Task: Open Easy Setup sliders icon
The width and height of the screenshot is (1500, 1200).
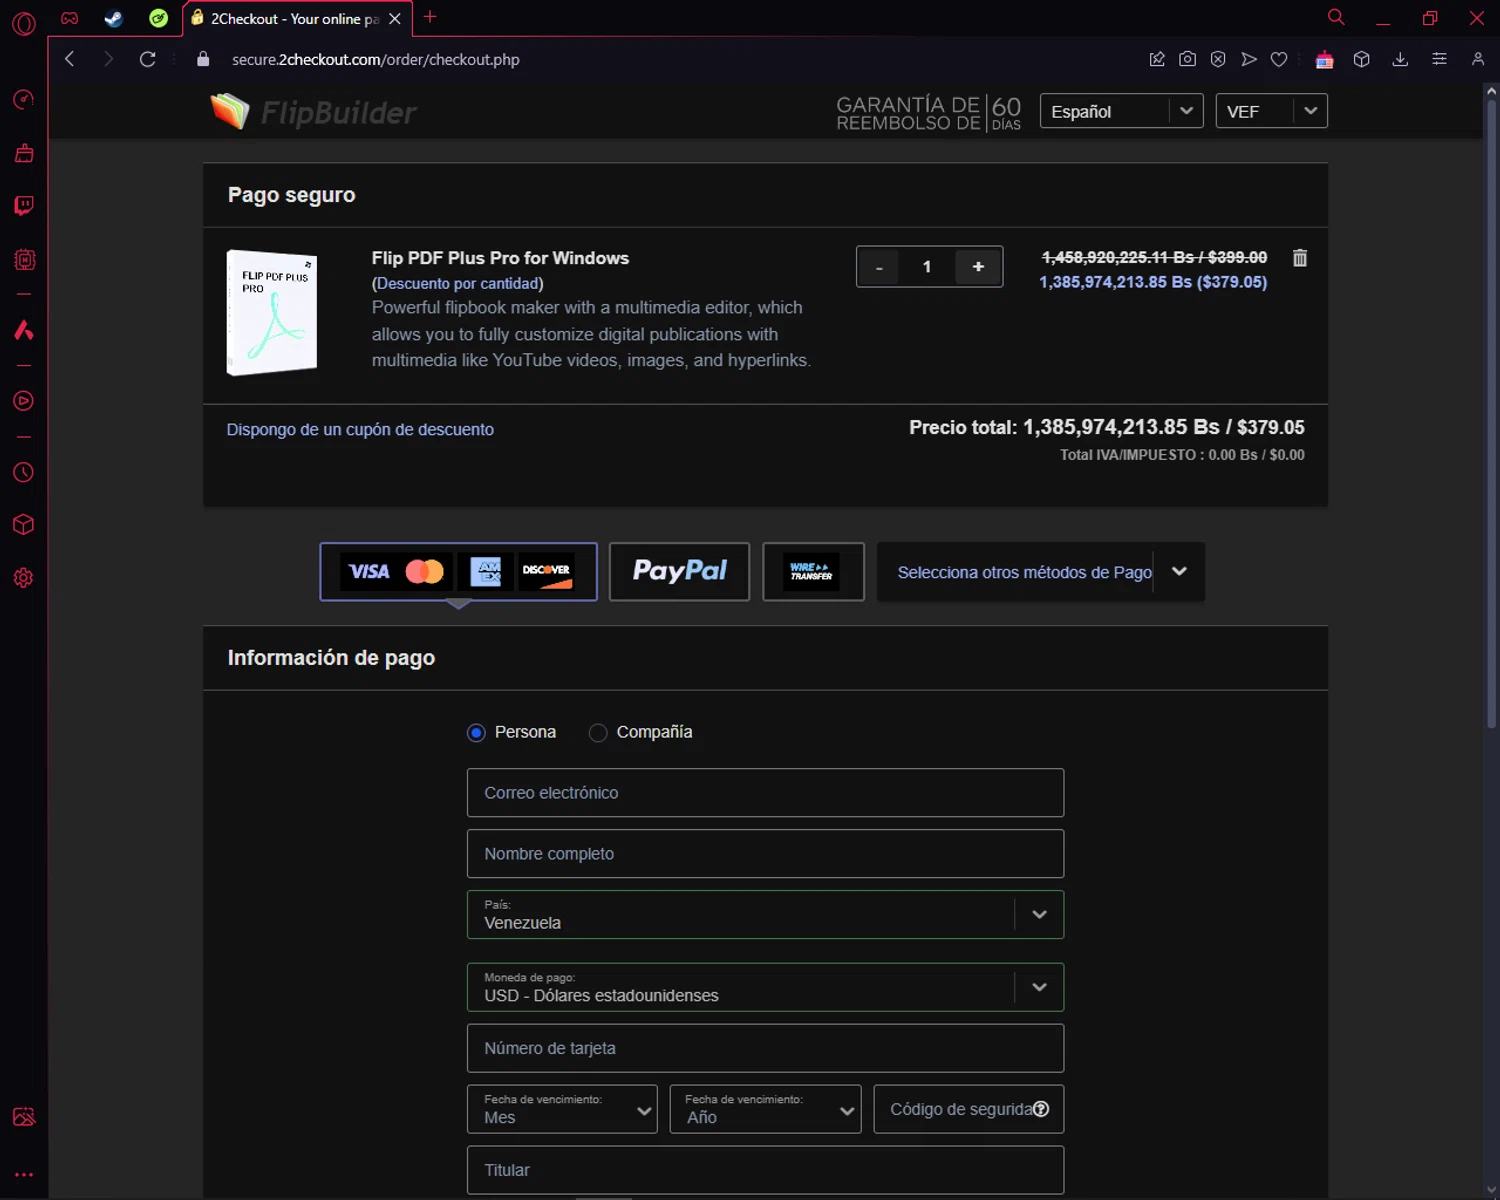Action: 1439,59
